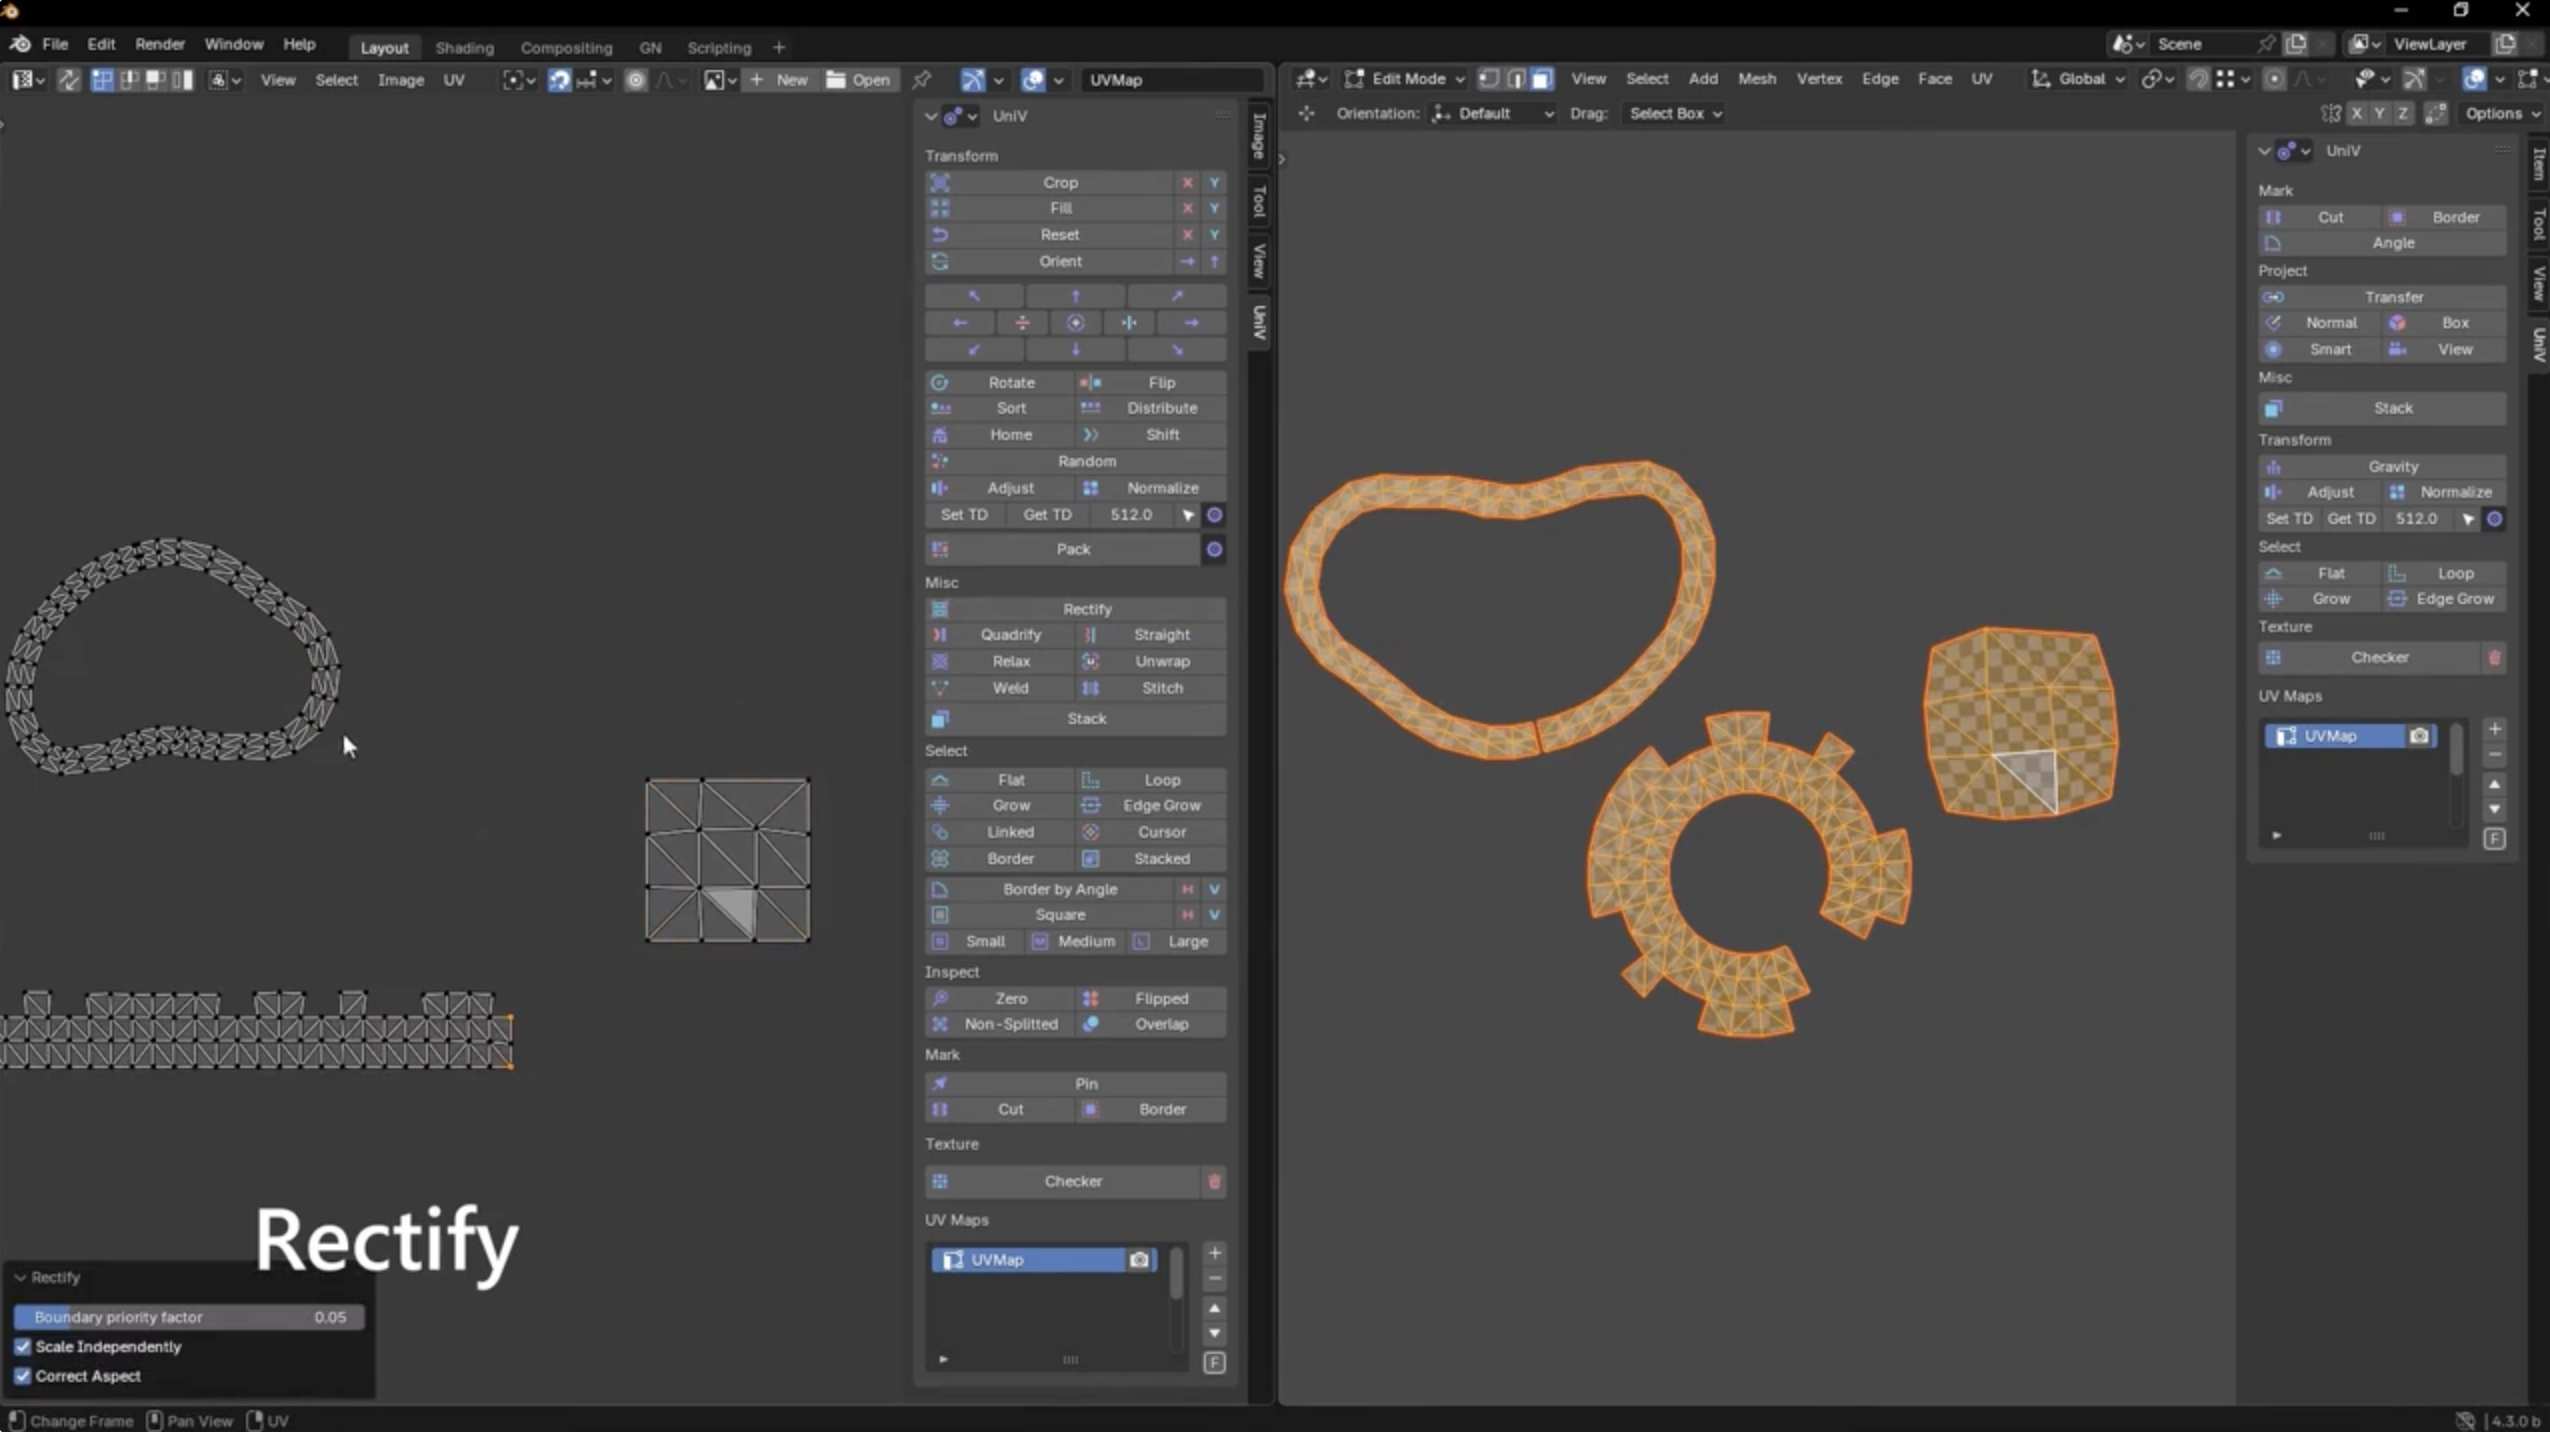Disable Scale Independently checkbox

pos(23,1347)
